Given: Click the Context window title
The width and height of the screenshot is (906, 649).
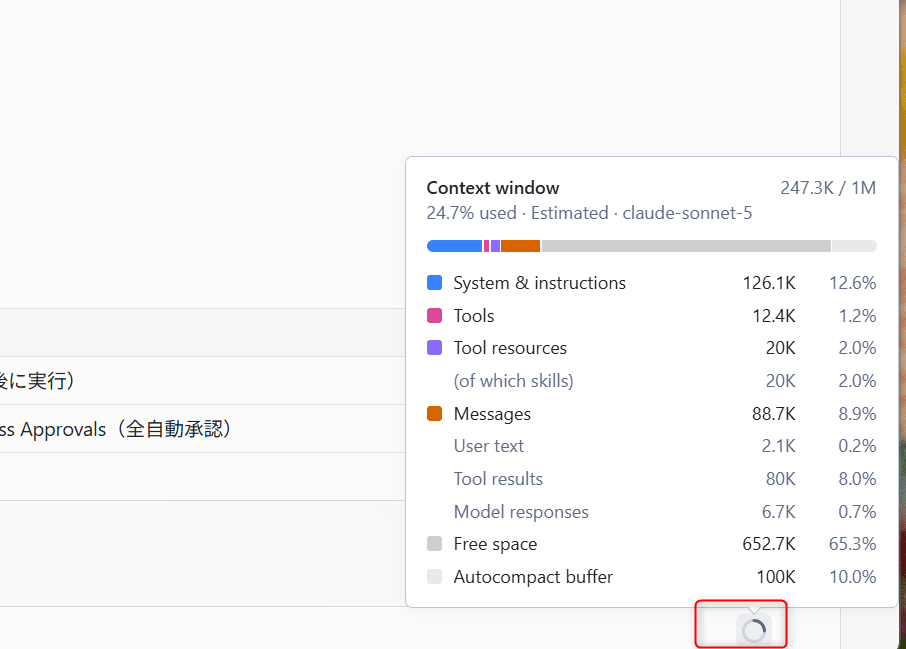Looking at the screenshot, I should pos(493,188).
